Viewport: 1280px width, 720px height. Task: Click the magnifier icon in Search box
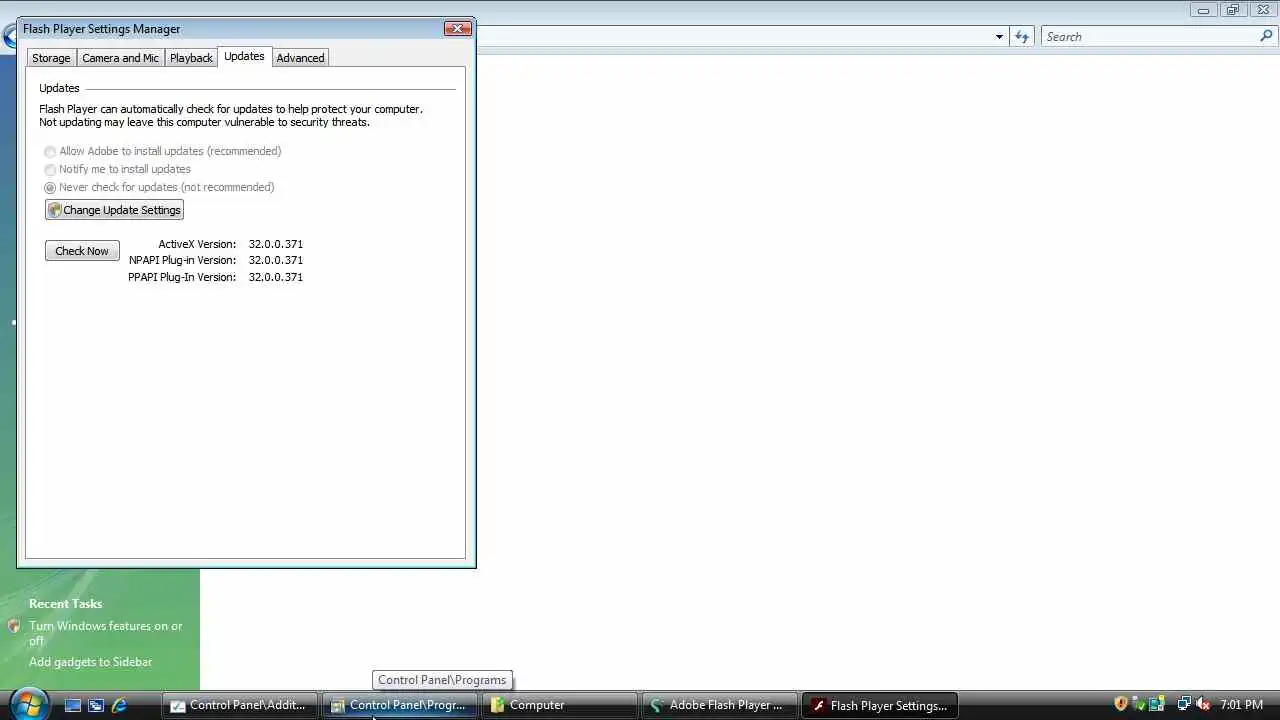[1267, 37]
